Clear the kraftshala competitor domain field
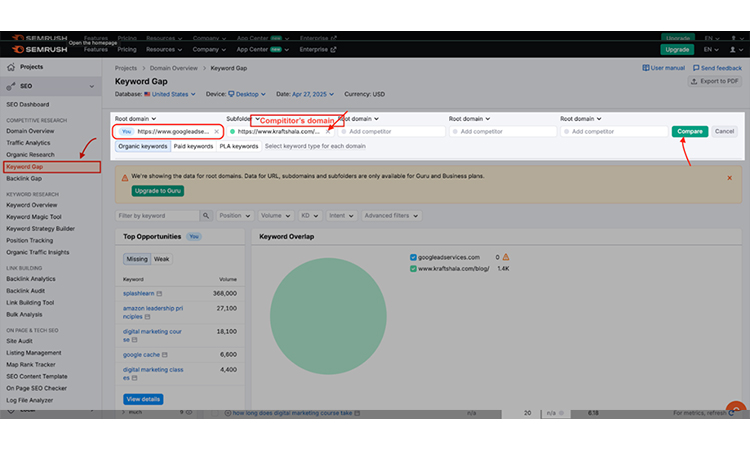Screen dimensions: 750x450 328,132
